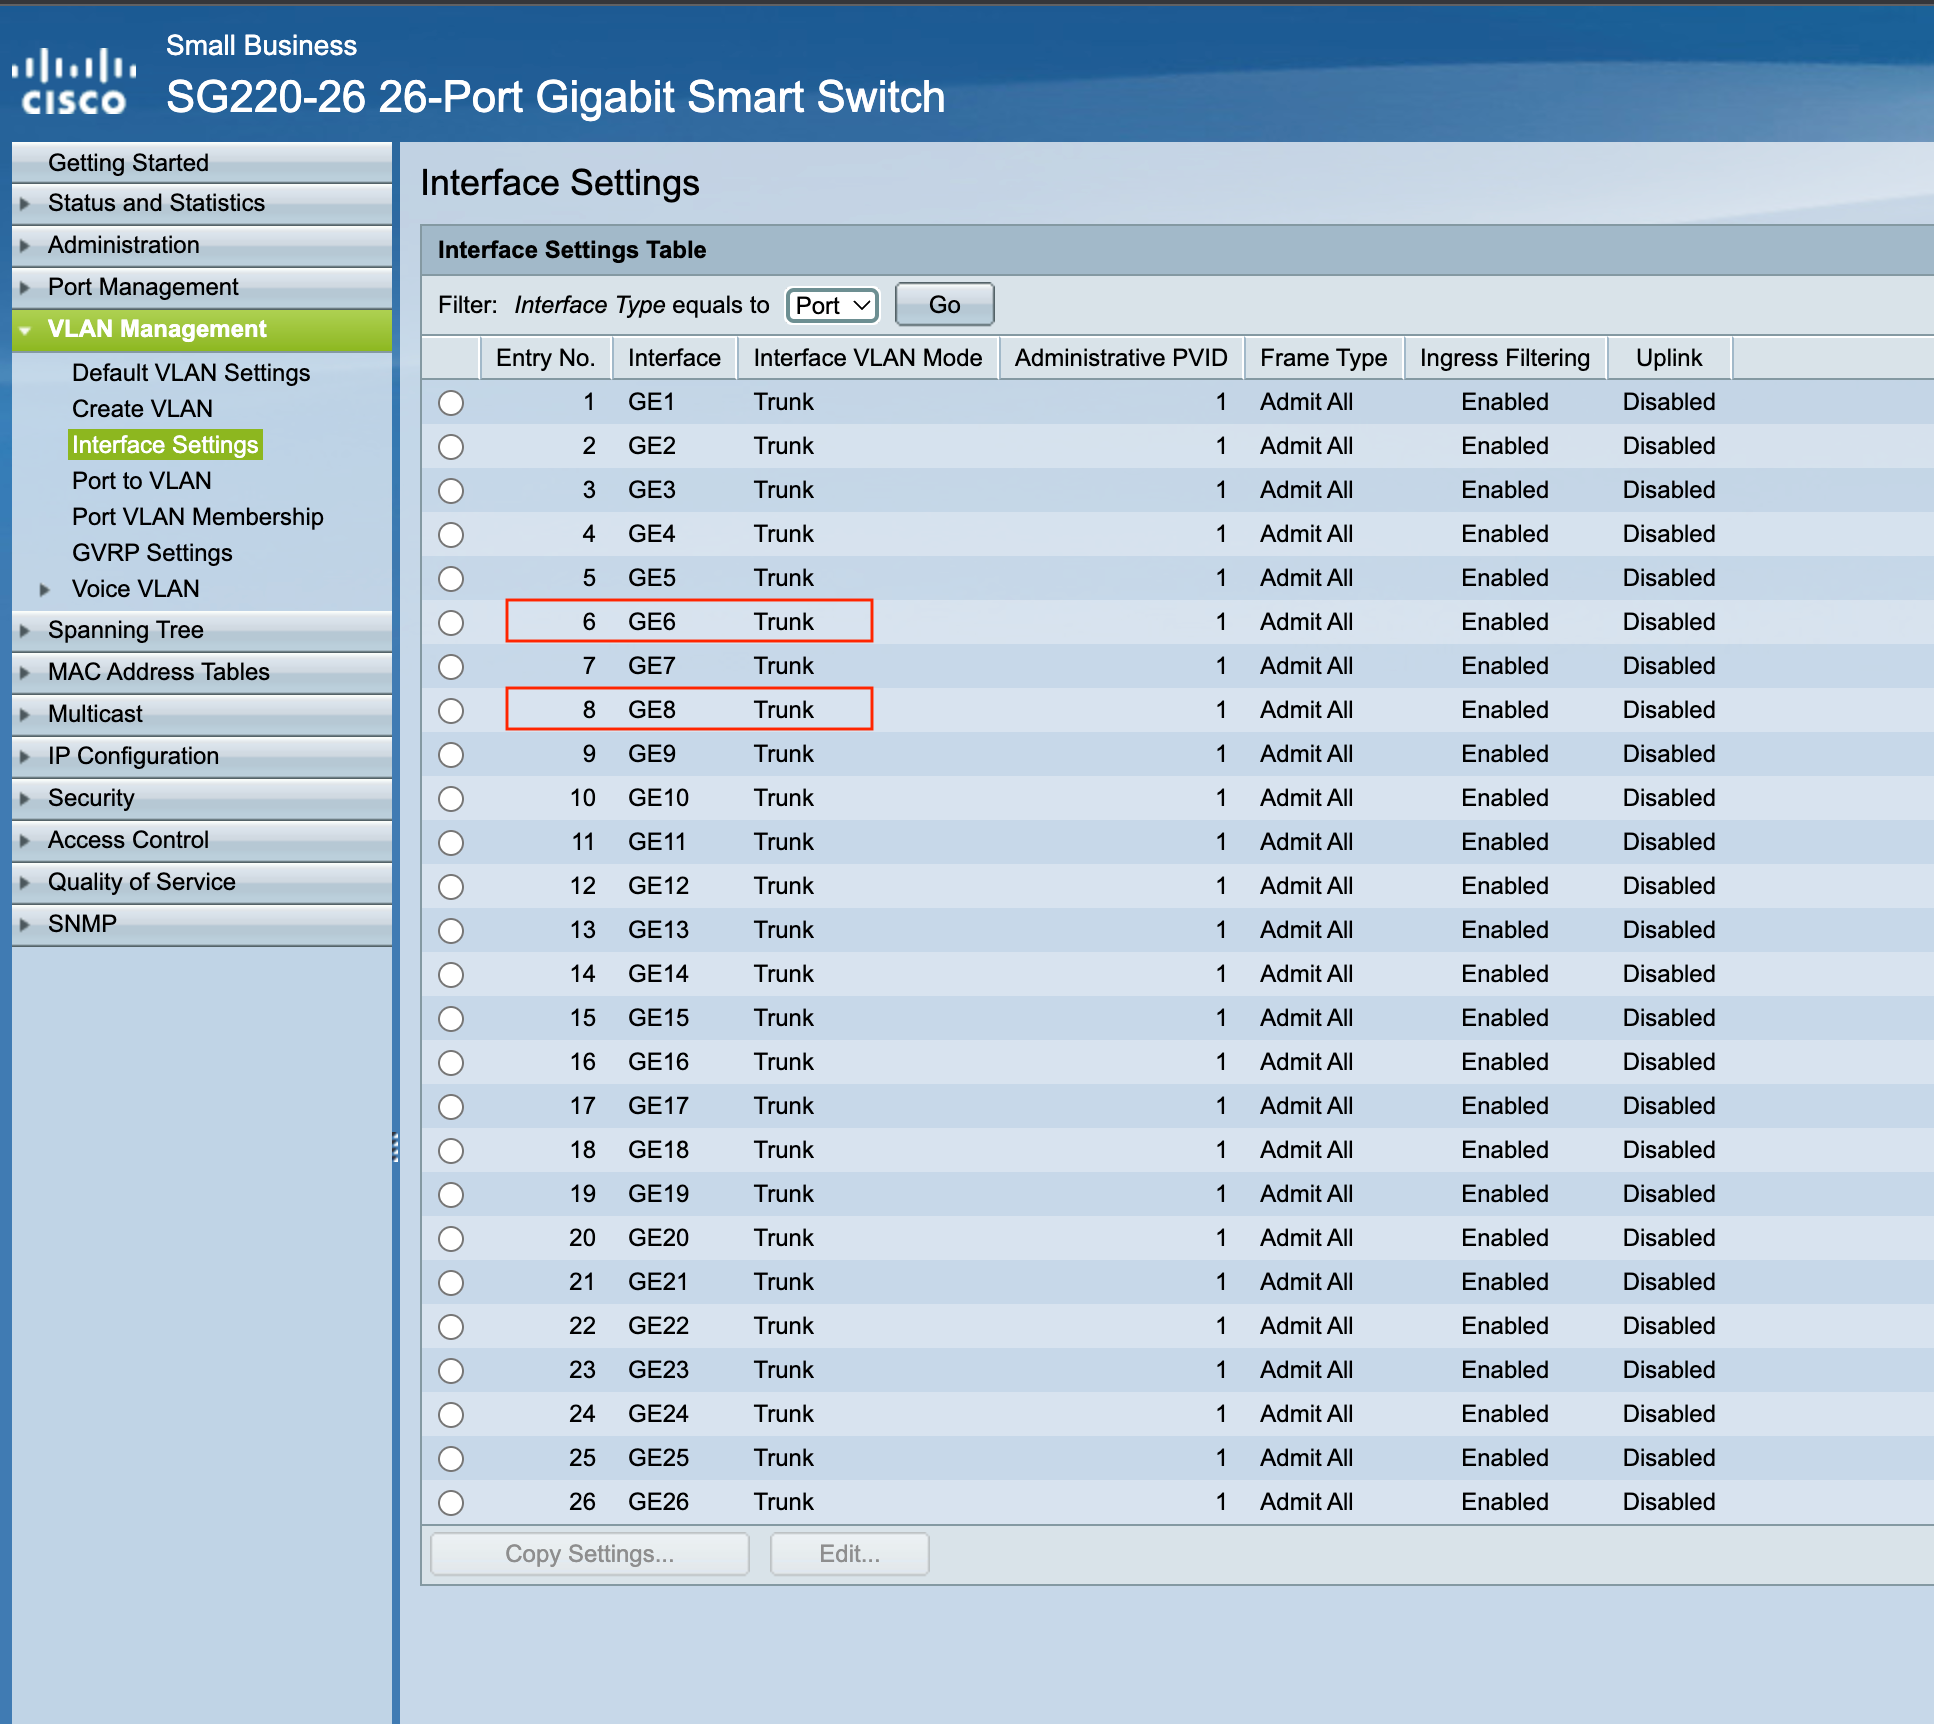The width and height of the screenshot is (1934, 1724).
Task: Select radio button for GE8 row
Action: [x=451, y=711]
